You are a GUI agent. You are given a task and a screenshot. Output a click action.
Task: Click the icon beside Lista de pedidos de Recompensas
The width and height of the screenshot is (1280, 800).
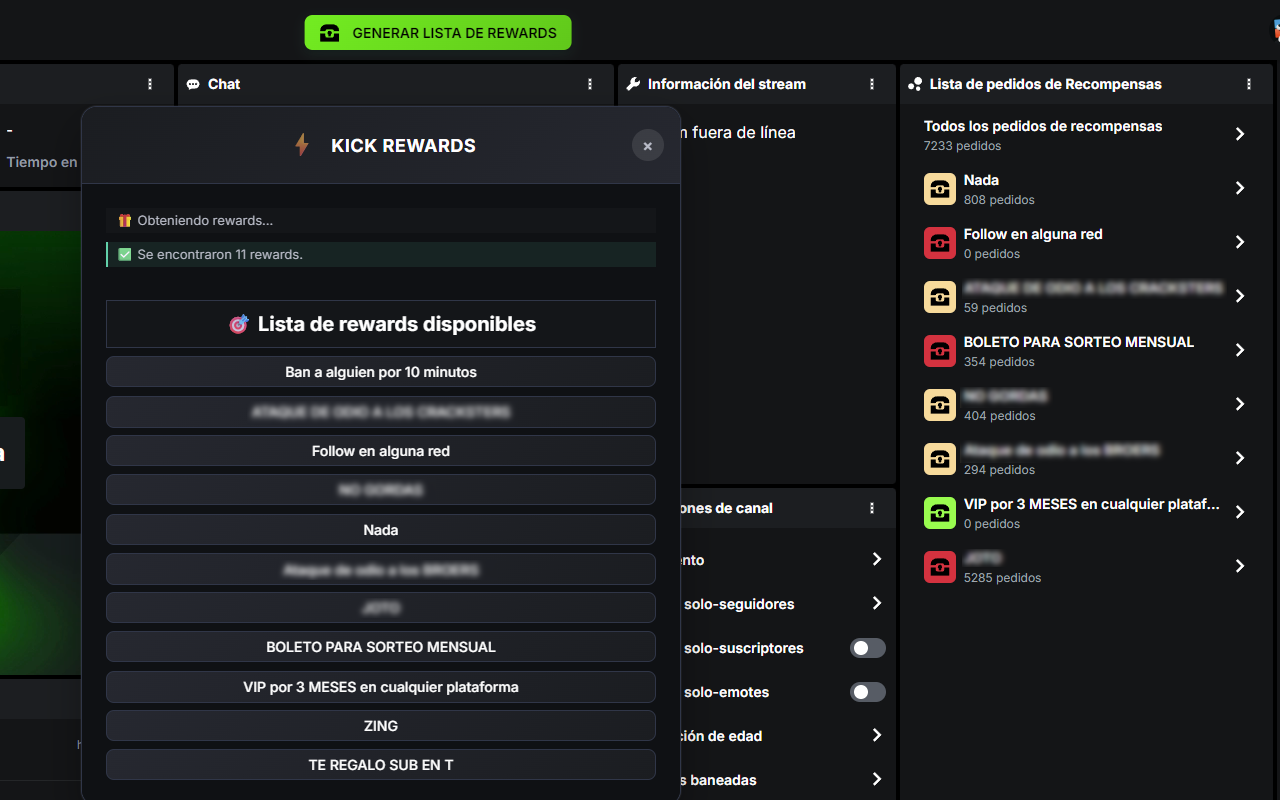[915, 84]
